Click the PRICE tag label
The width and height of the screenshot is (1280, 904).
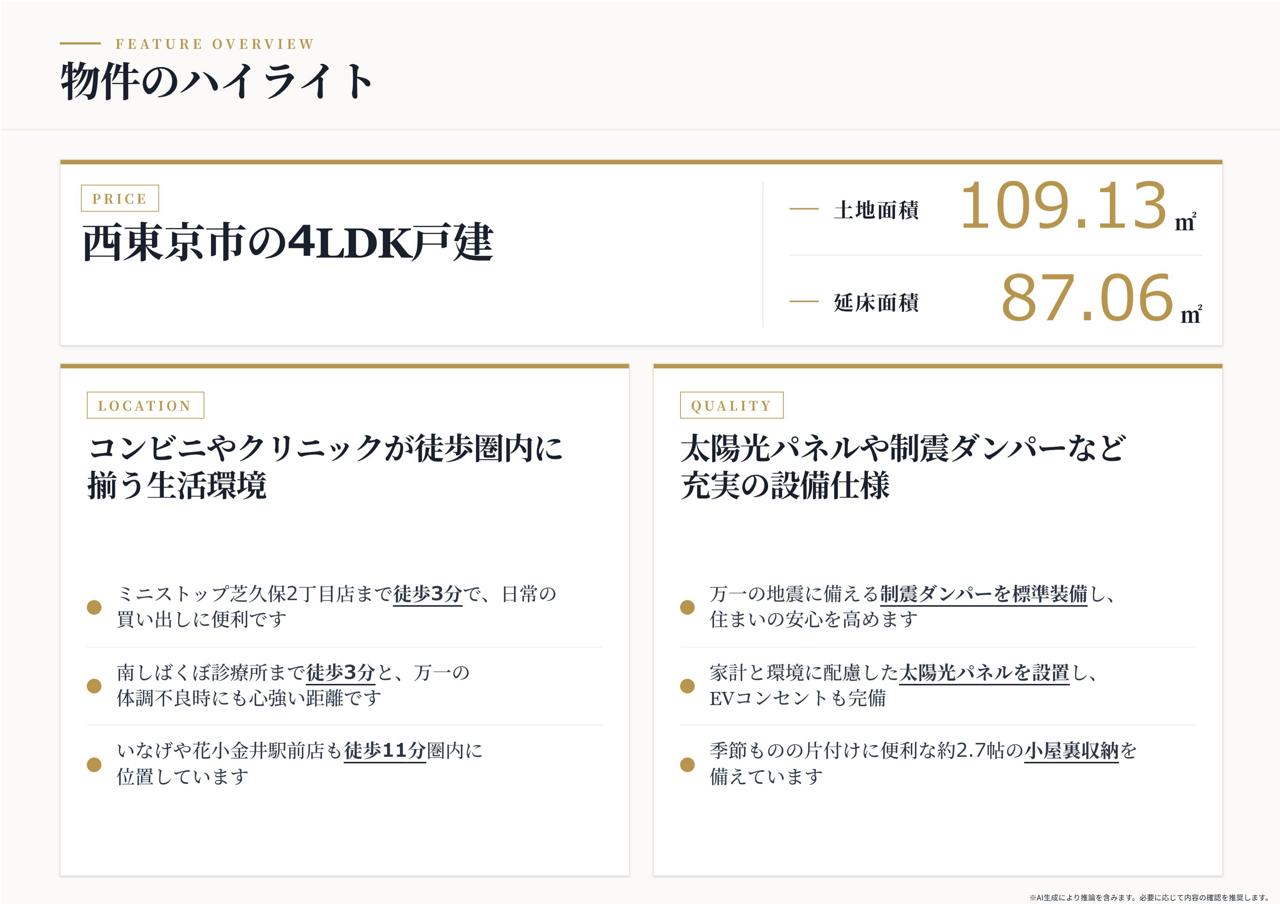coord(120,198)
